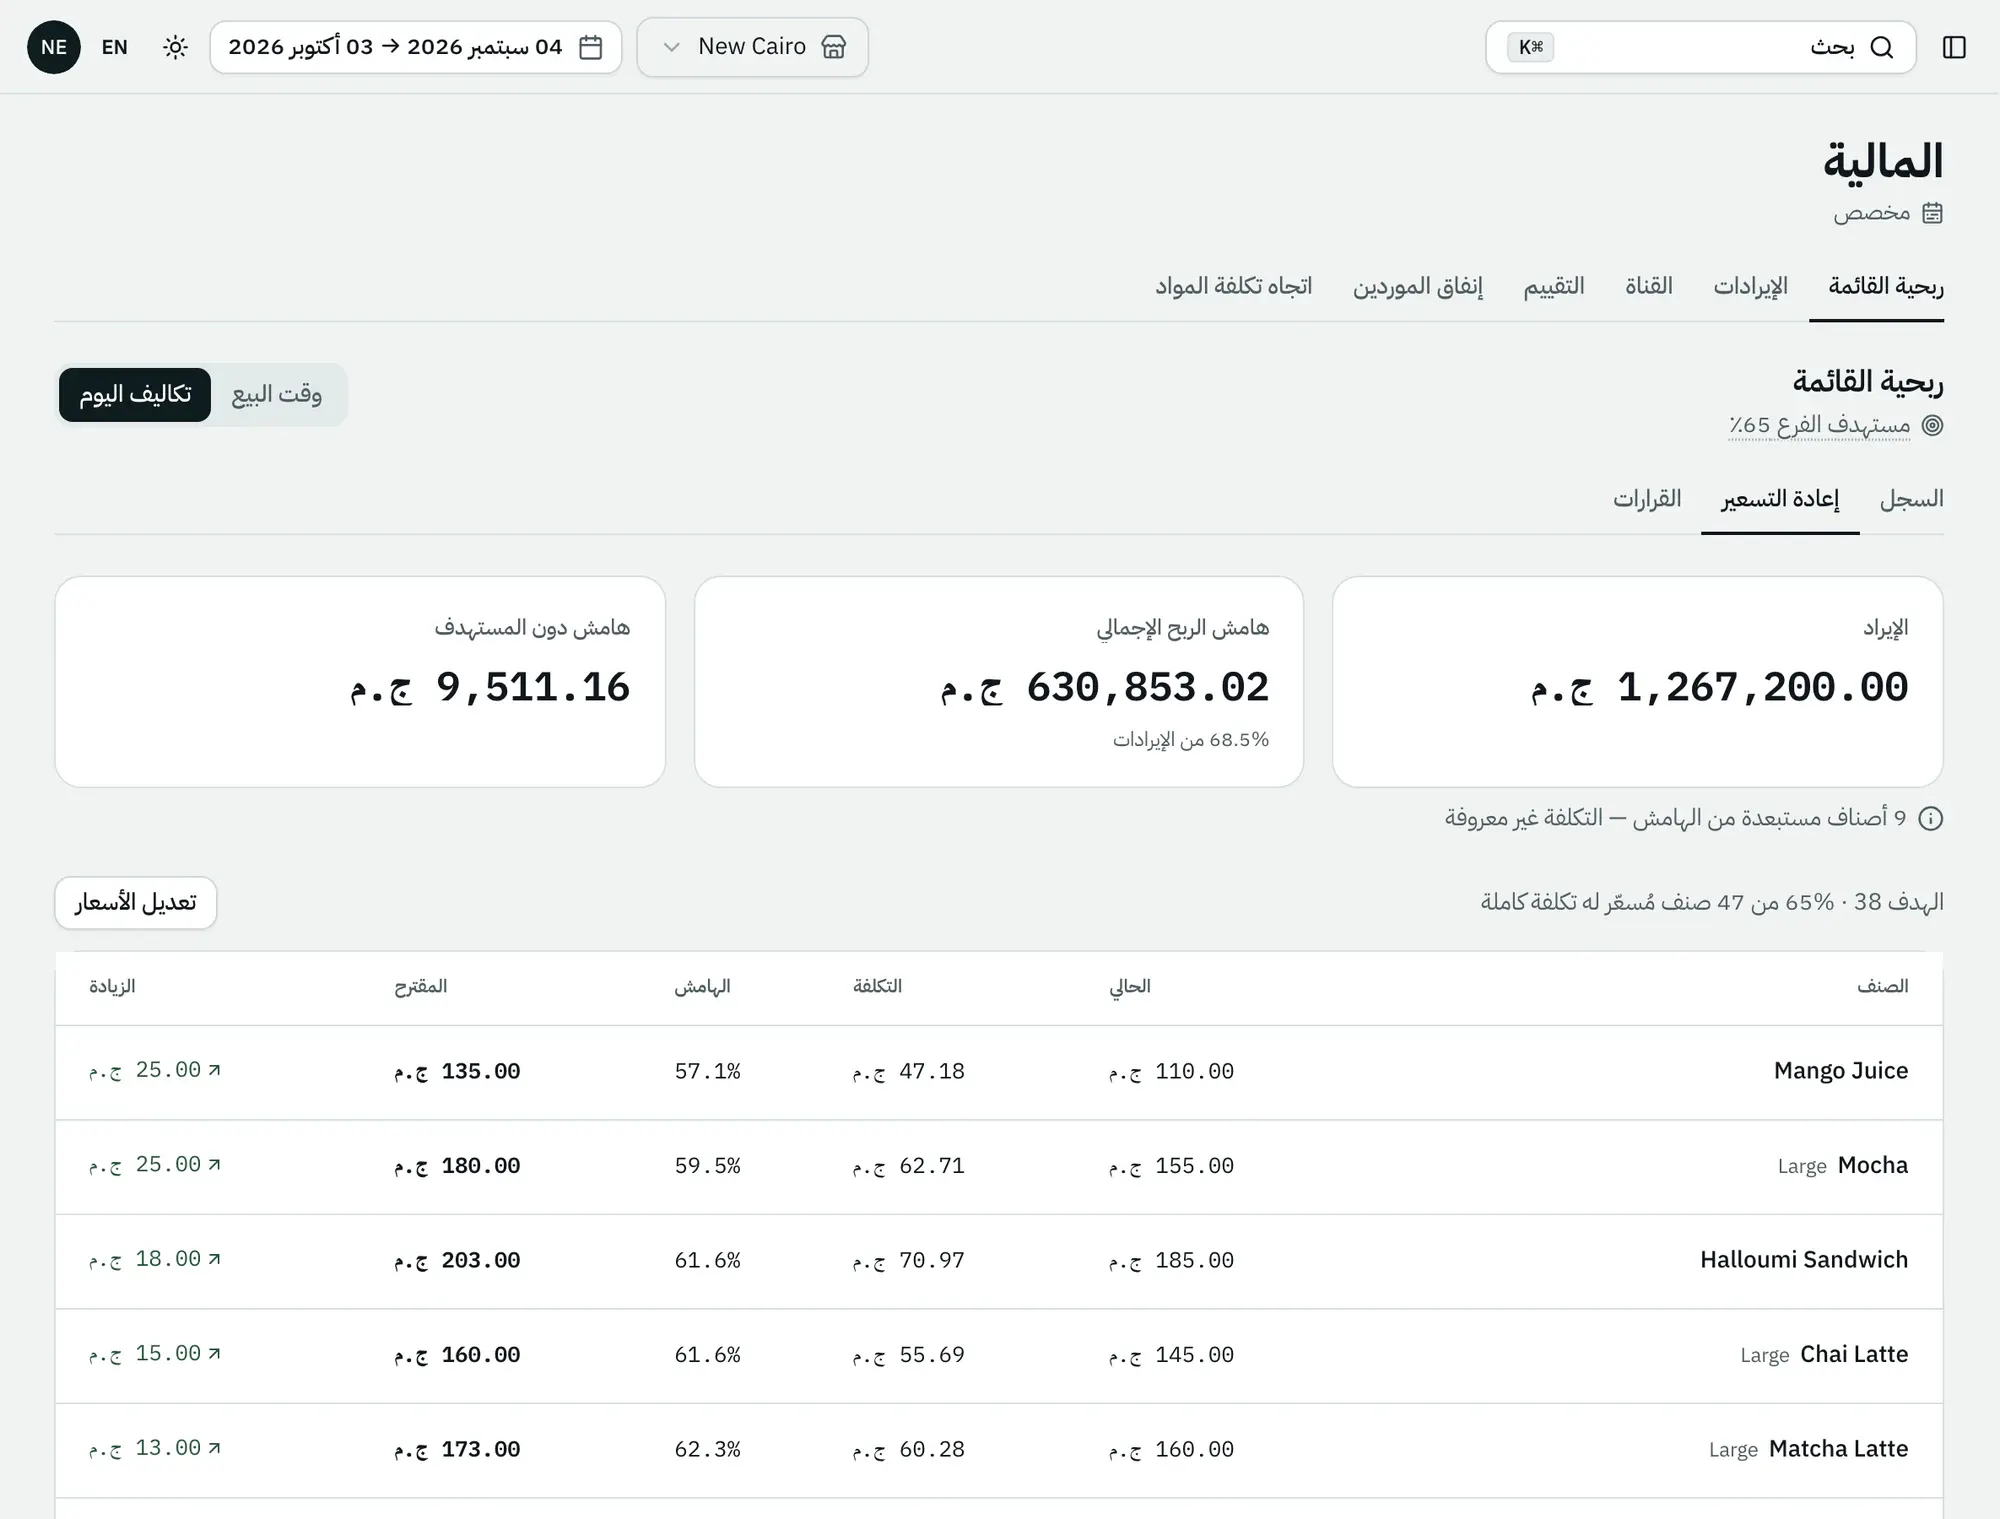This screenshot has width=2000, height=1519.
Task: Select the Chai Latte Large item
Action: click(1824, 1355)
